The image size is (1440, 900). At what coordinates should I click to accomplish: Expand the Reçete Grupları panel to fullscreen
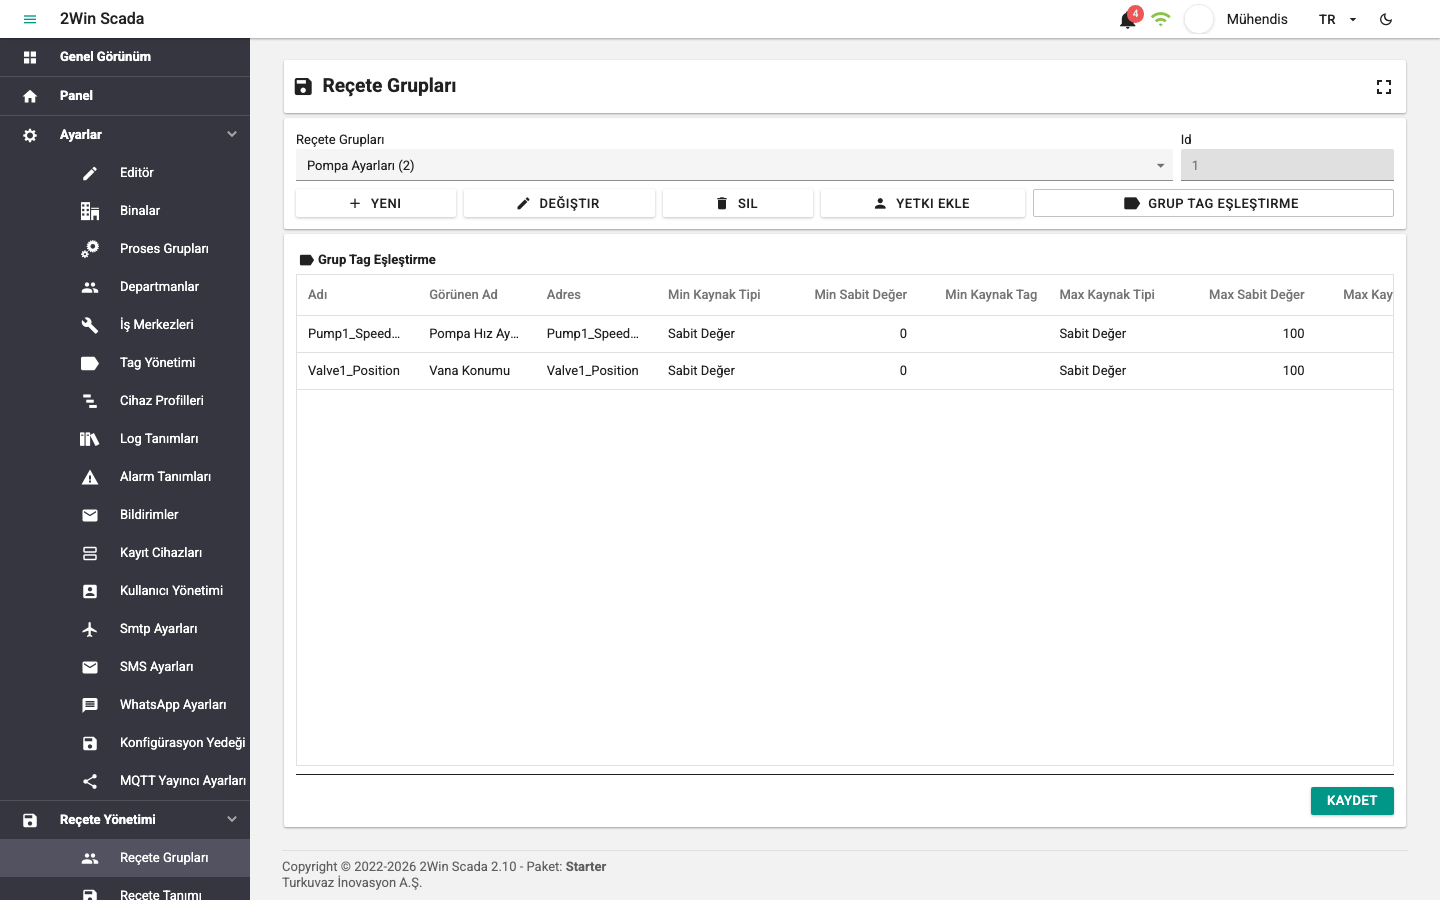[1384, 87]
